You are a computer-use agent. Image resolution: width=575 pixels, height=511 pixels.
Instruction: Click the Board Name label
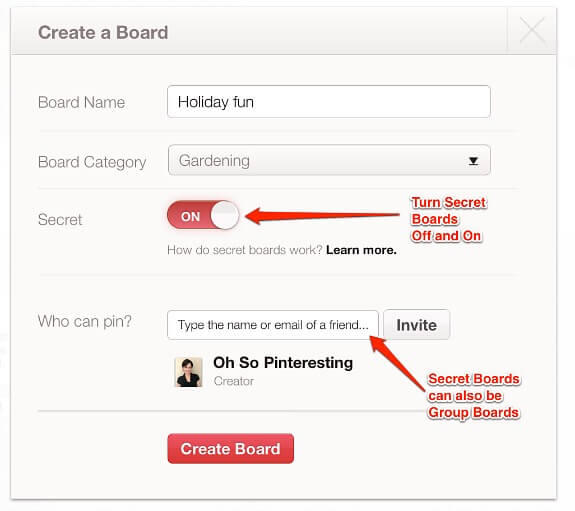point(81,102)
